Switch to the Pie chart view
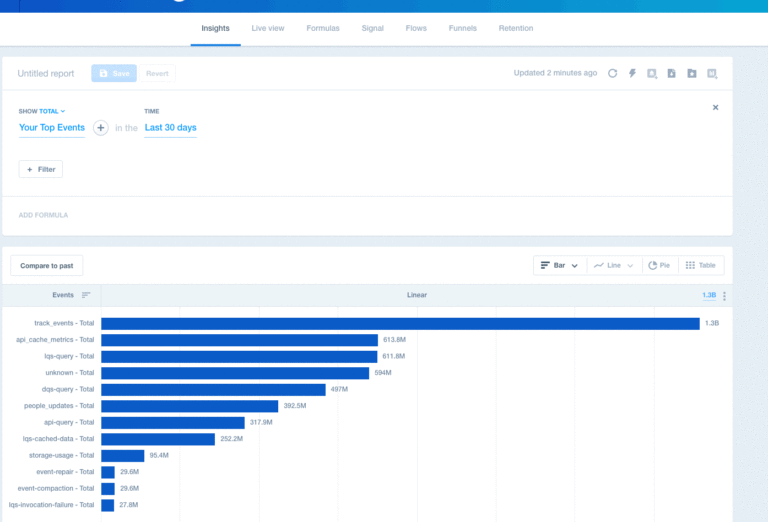Viewport: 768px width, 522px height. coord(659,265)
